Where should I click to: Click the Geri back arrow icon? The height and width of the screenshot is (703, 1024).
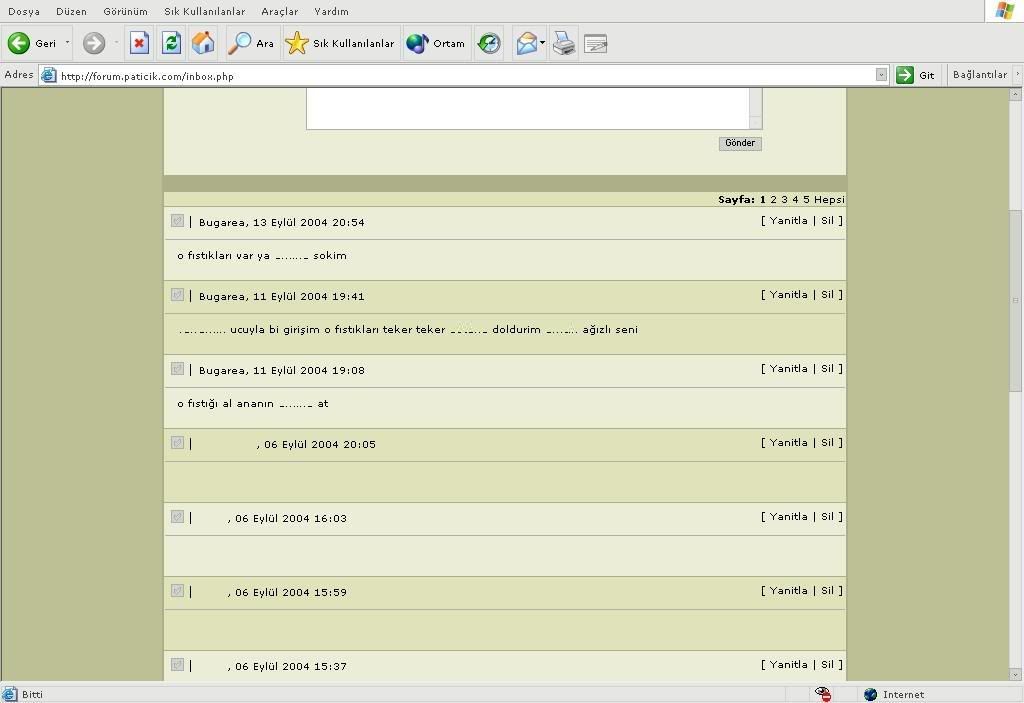18,43
